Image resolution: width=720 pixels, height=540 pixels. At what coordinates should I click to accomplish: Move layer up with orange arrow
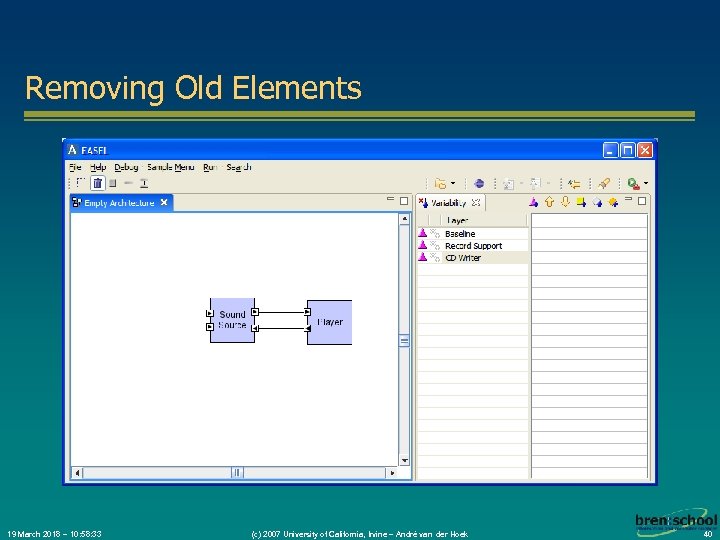click(550, 202)
